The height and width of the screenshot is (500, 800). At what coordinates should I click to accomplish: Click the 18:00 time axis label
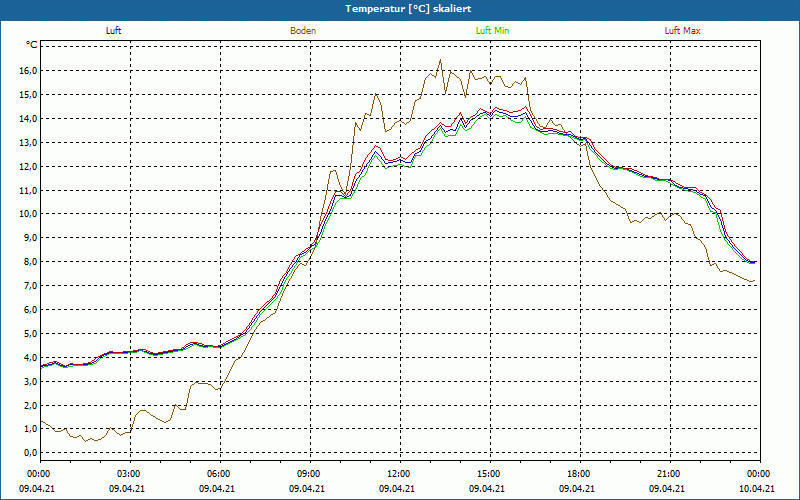(577, 474)
